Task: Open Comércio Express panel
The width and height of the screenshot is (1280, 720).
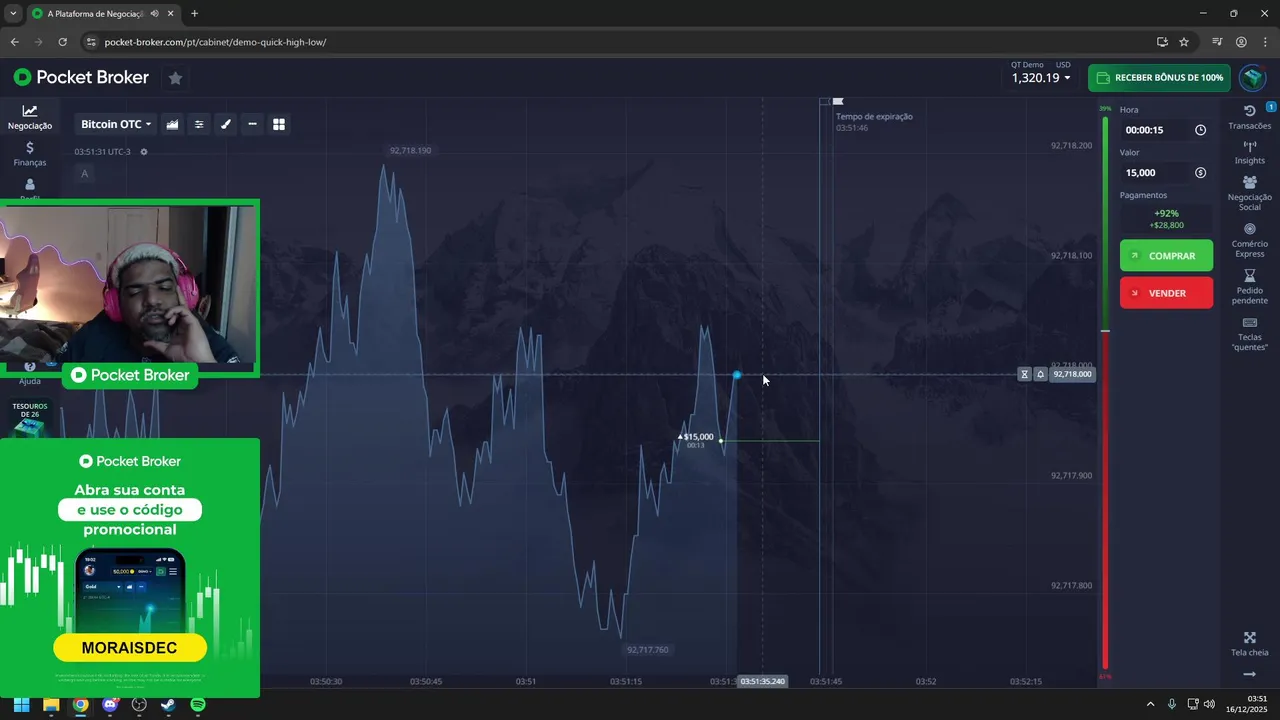Action: [x=1250, y=240]
